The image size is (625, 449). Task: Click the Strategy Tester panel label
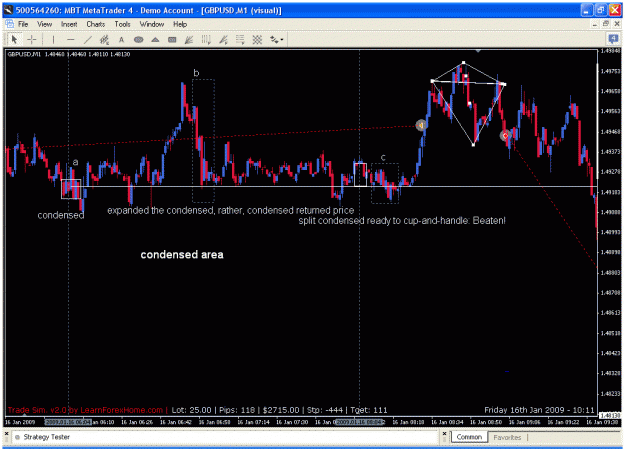[x=46, y=437]
